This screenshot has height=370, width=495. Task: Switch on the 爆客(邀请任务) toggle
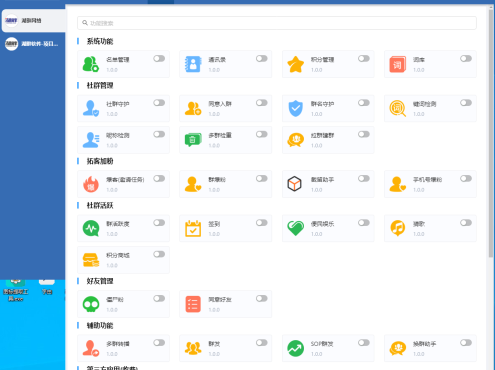click(159, 179)
